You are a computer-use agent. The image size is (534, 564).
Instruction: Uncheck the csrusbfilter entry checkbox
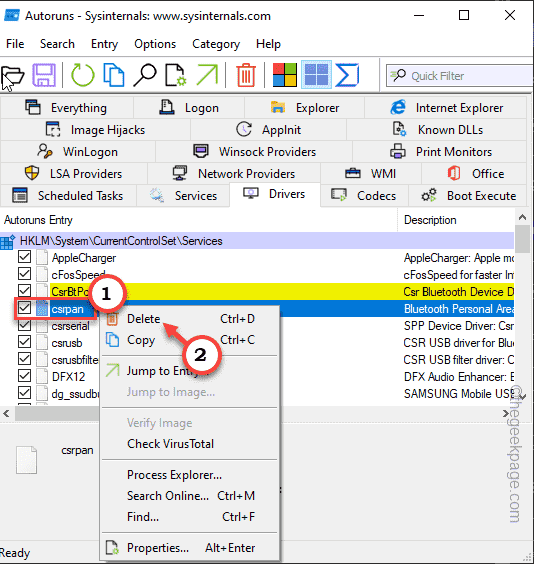pos(24,359)
